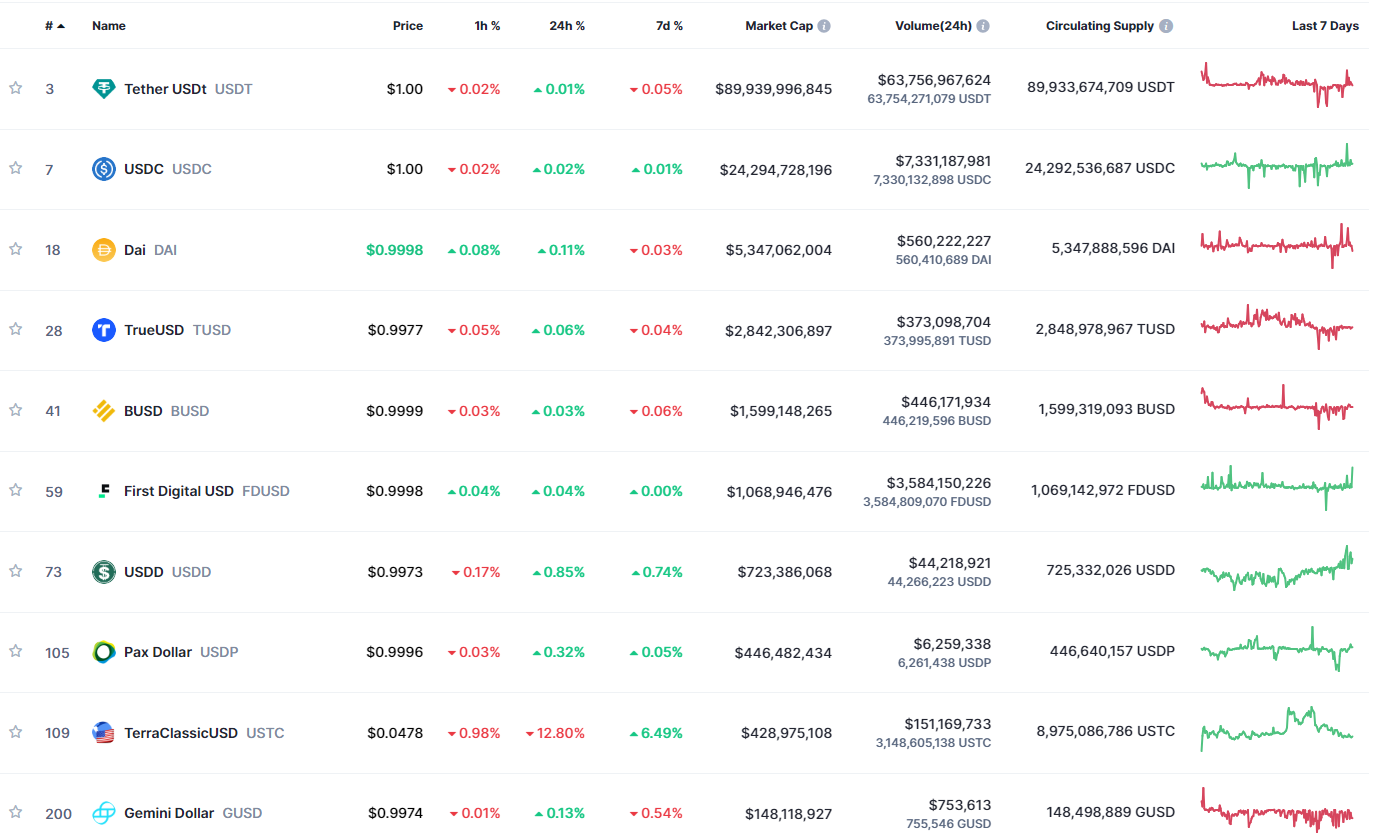Star USDC to add to watchlist
The image size is (1384, 839).
pos(15,168)
